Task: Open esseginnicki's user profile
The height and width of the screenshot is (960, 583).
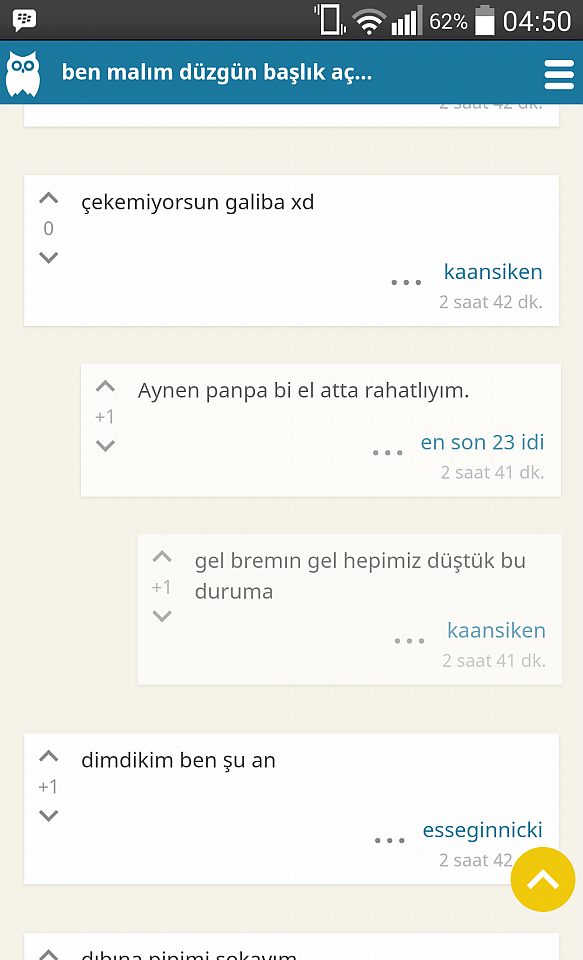Action: pyautogui.click(x=483, y=830)
